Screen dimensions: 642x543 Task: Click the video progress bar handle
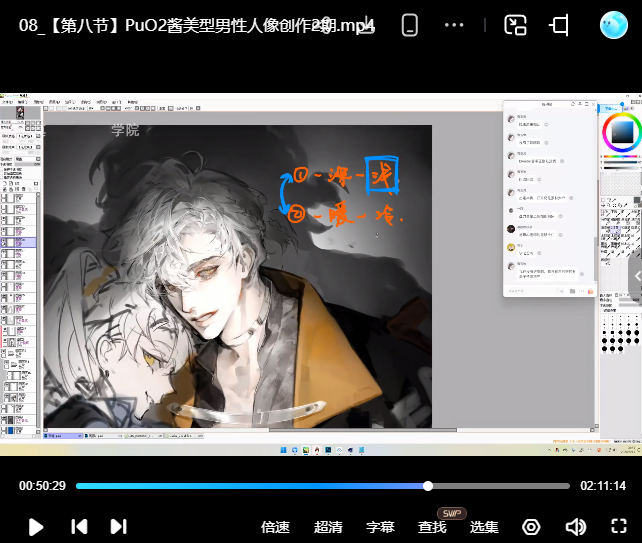pos(428,486)
